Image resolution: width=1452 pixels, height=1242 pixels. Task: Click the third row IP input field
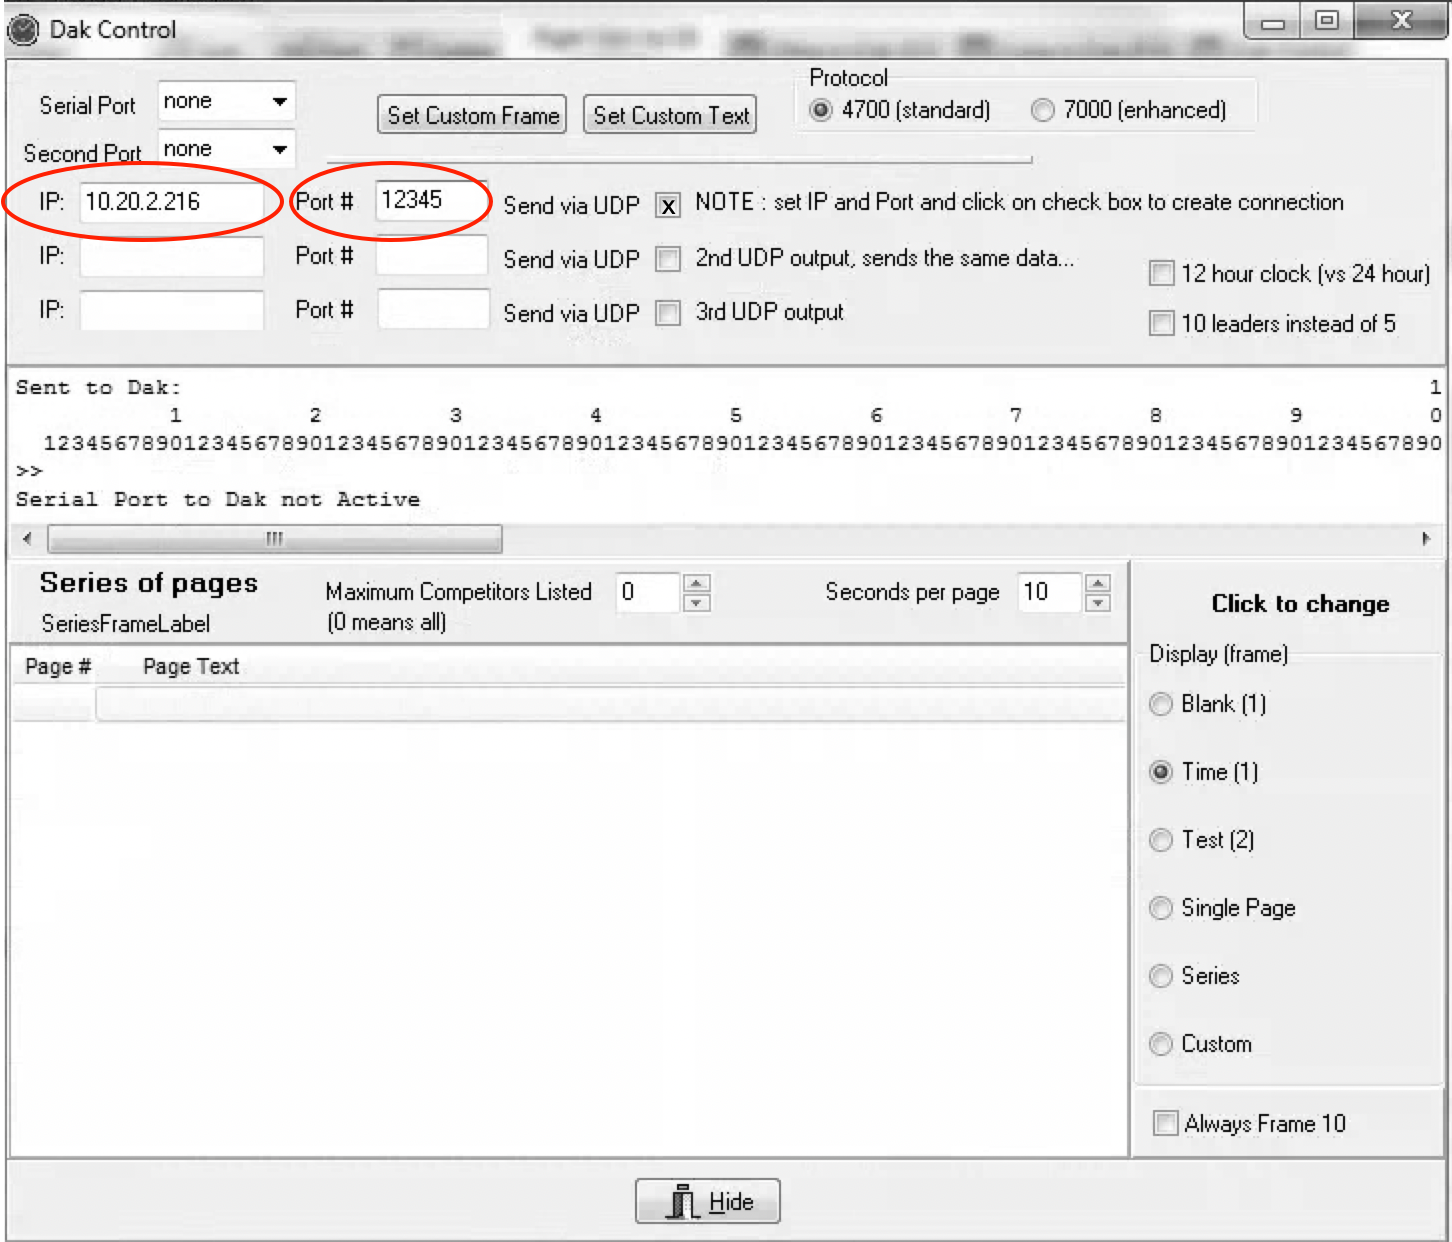pyautogui.click(x=172, y=311)
